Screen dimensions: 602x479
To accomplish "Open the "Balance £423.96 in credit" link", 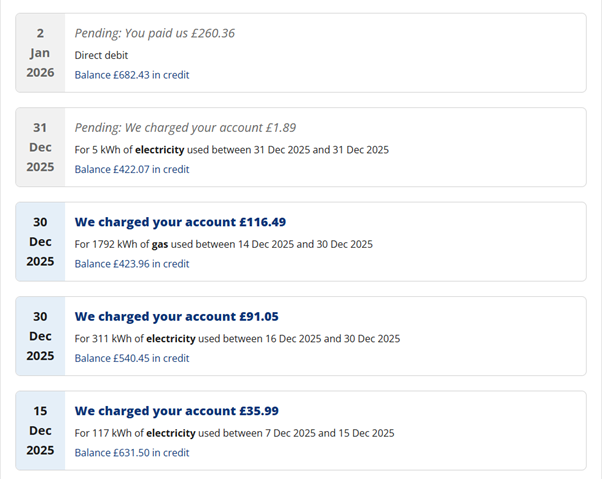I will (132, 264).
